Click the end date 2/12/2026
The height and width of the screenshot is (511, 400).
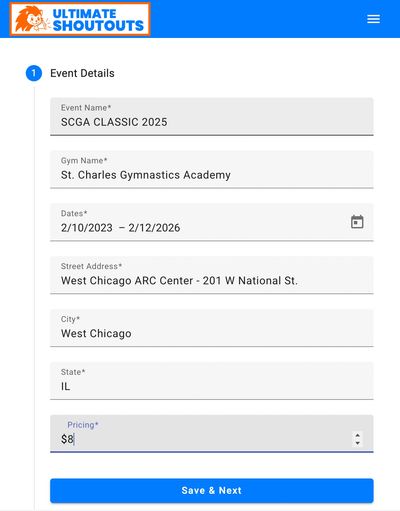tap(154, 228)
